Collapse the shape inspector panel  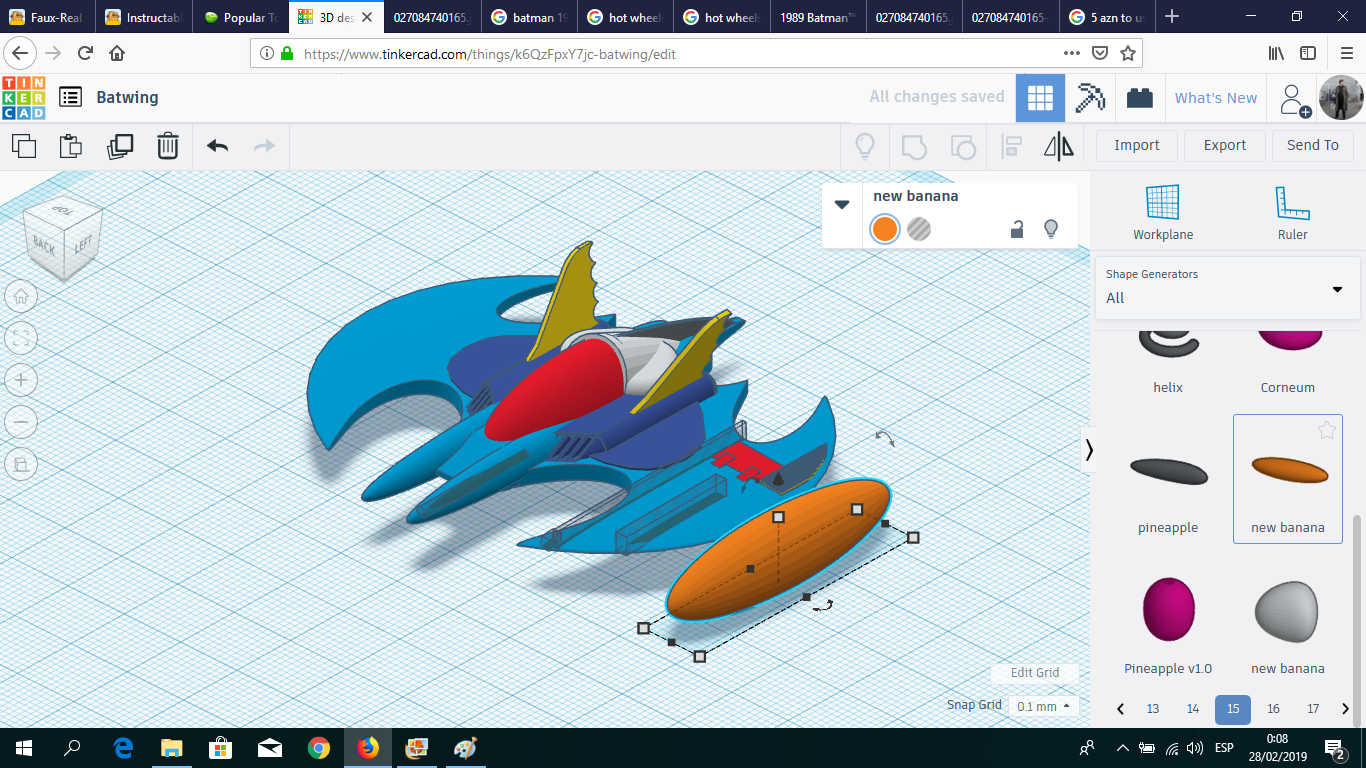(841, 204)
